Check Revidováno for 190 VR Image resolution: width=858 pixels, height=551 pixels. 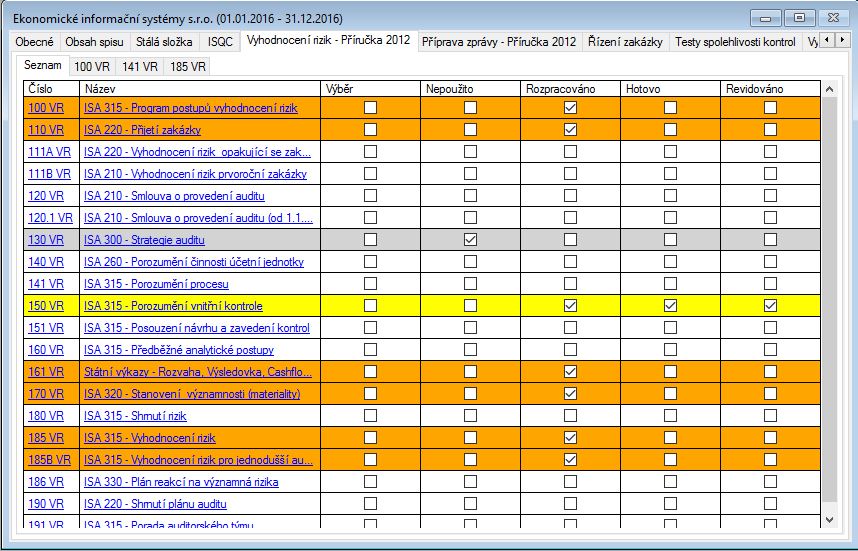pyautogui.click(x=770, y=503)
